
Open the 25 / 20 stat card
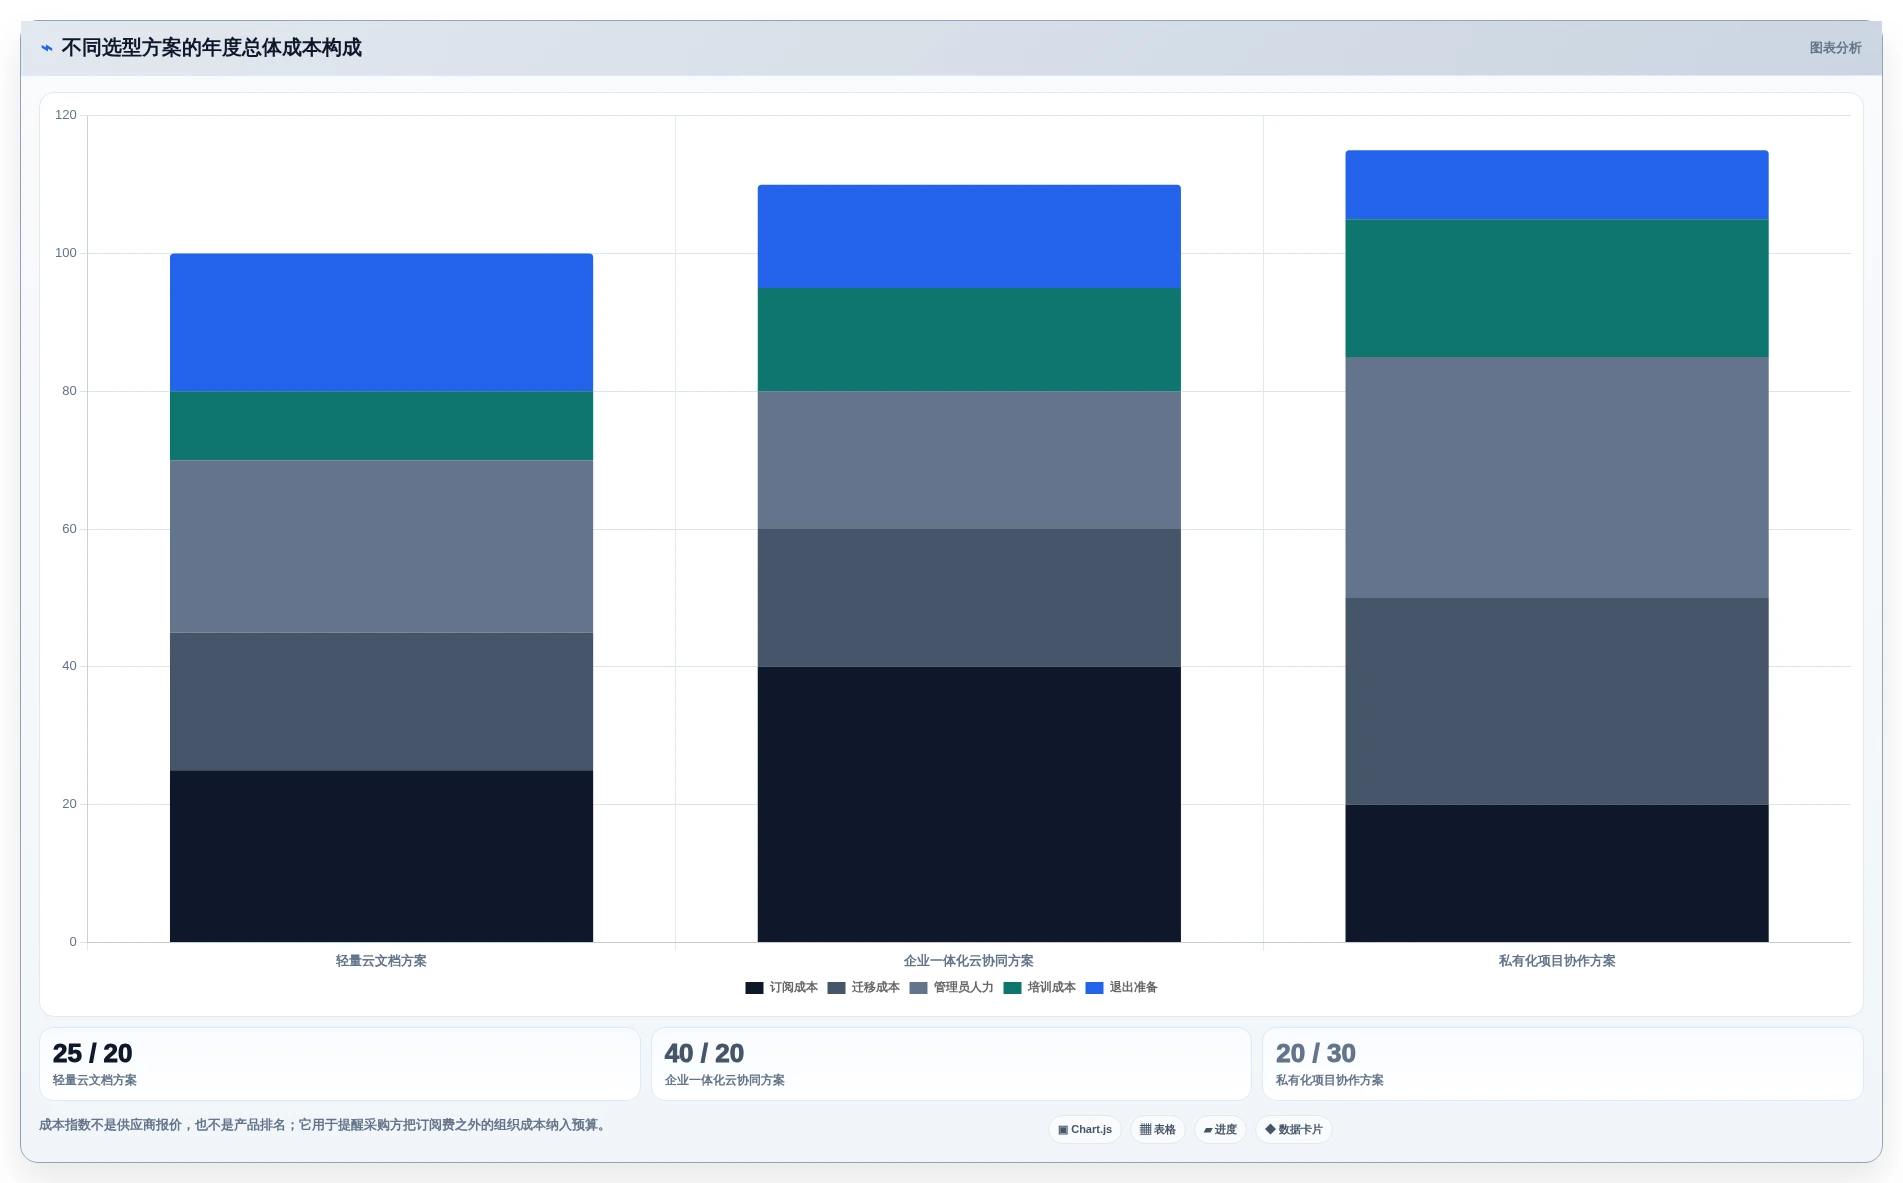340,1064
